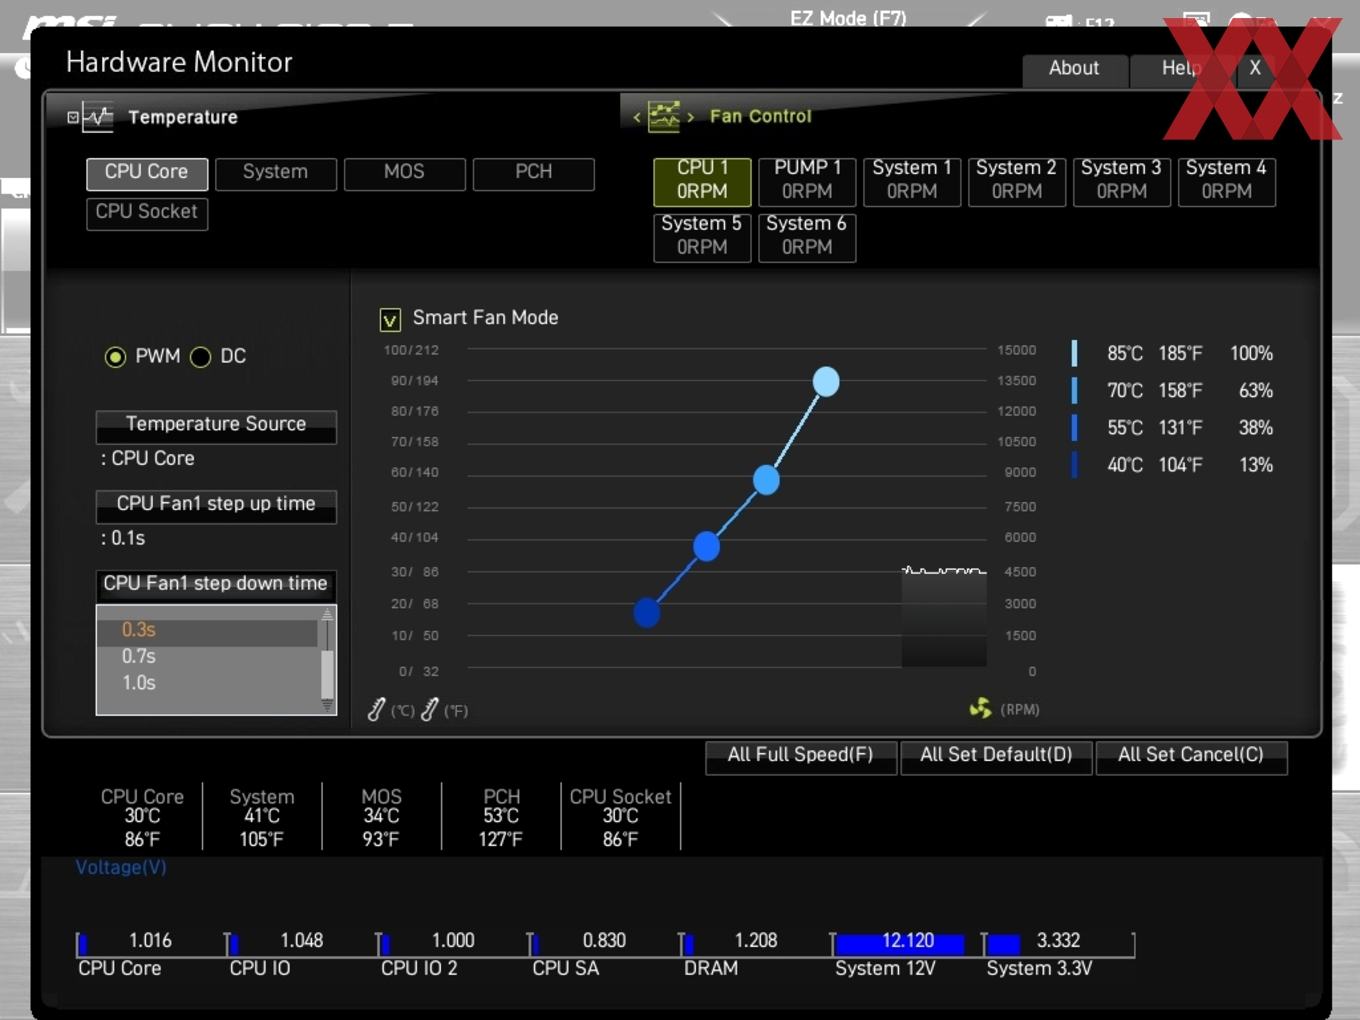This screenshot has height=1020, width=1360.
Task: Click the CPU SA voltage 0.830
Action: [x=604, y=941]
